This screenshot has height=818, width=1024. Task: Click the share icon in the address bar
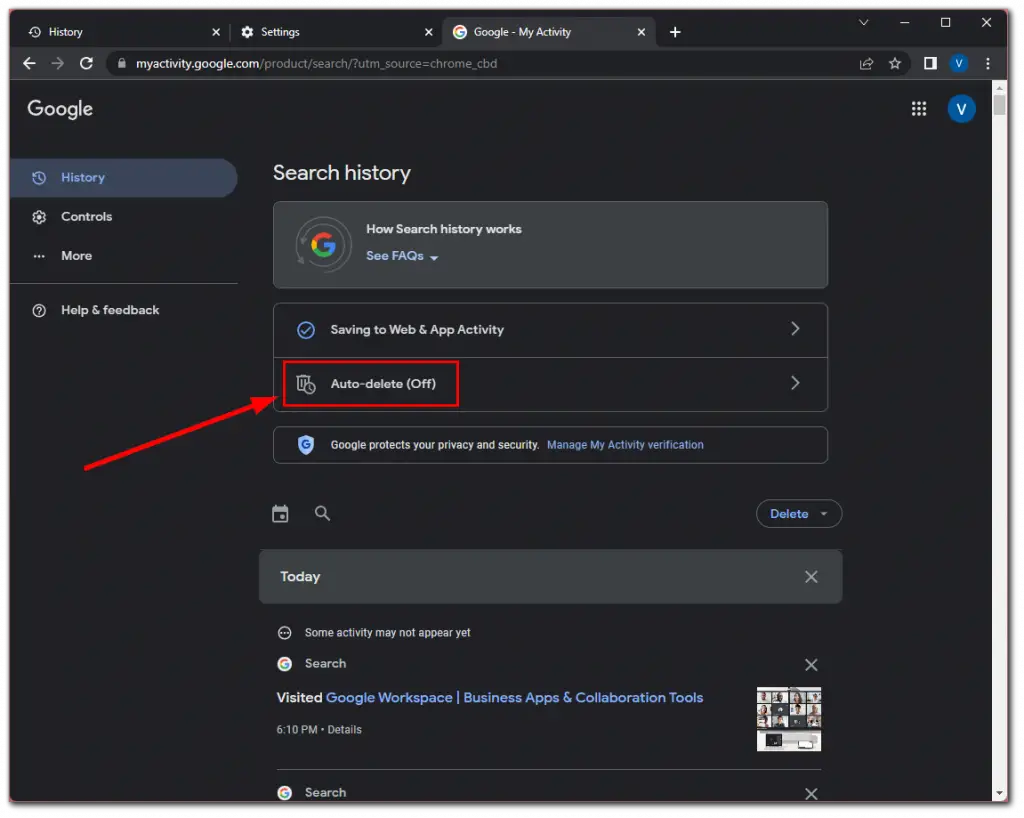tap(866, 63)
